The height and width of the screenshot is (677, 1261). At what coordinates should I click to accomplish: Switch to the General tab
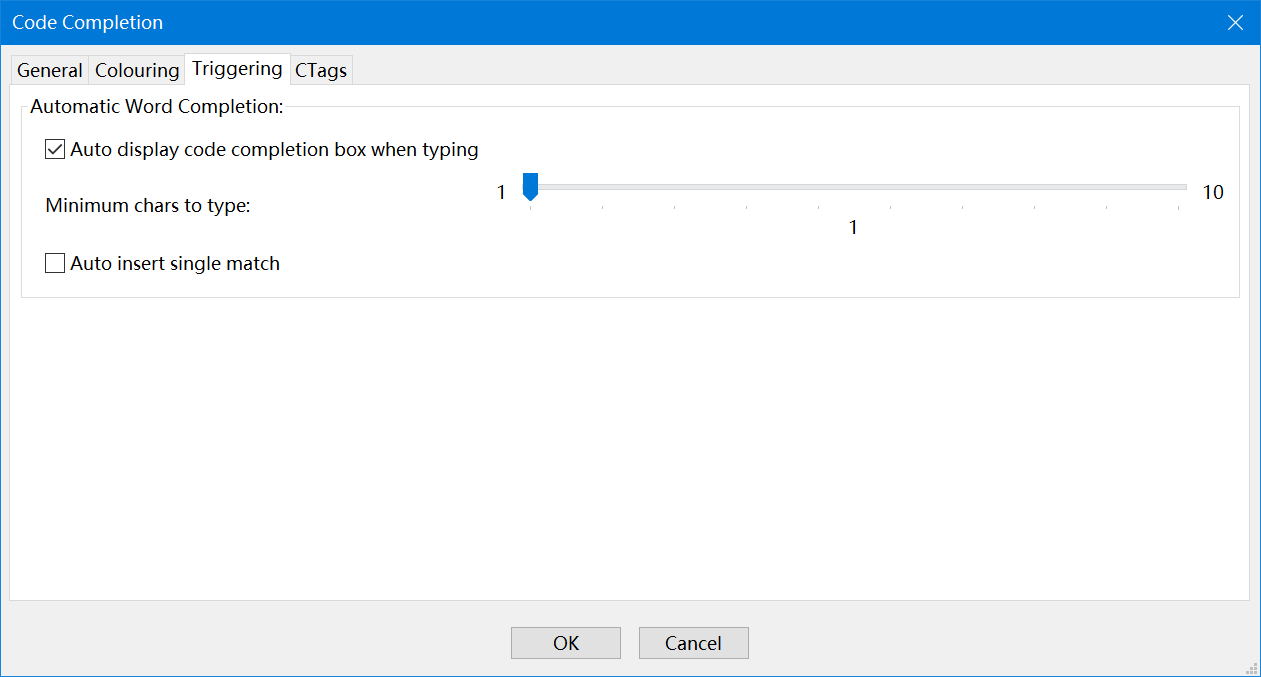[x=50, y=71]
